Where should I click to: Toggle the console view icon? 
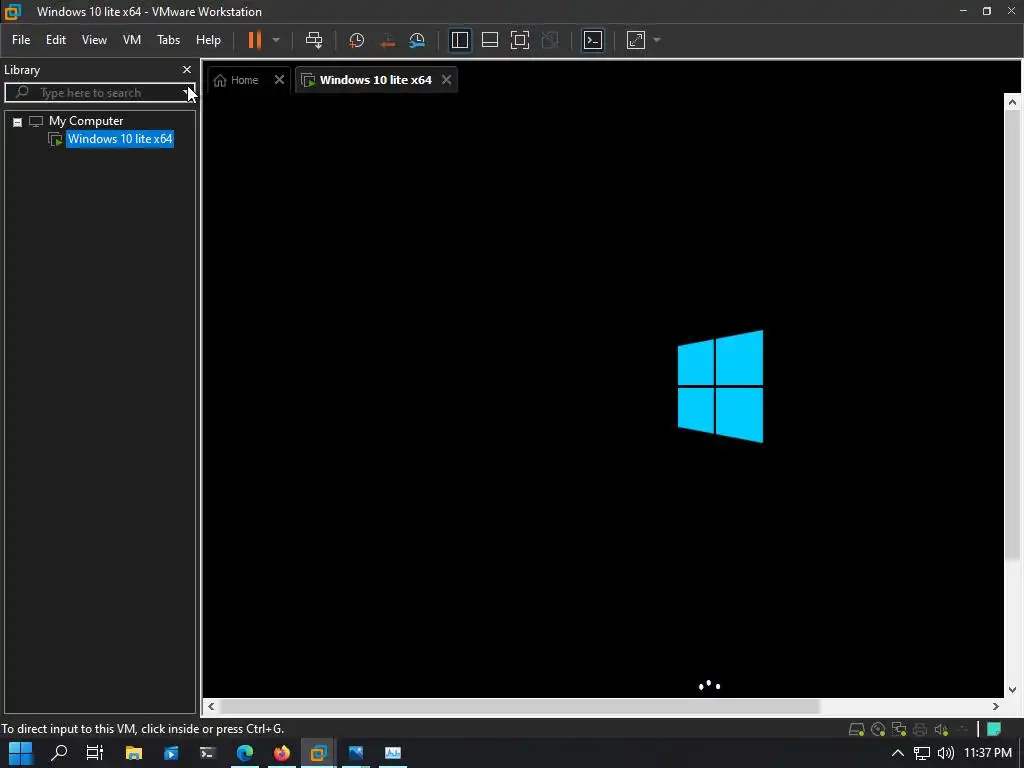(x=593, y=40)
